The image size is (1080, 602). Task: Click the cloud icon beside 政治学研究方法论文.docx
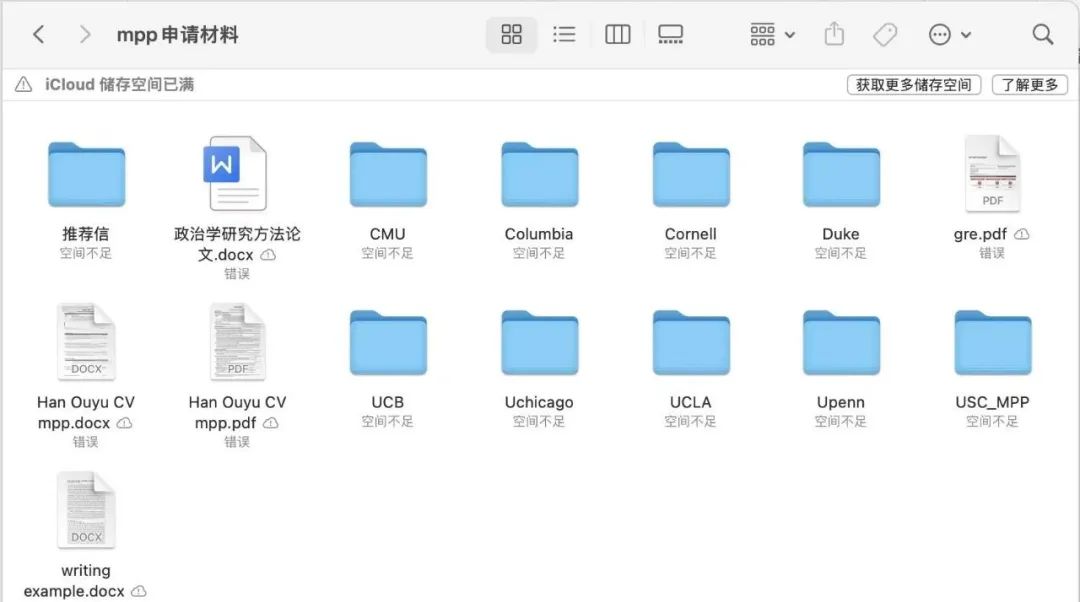[269, 255]
